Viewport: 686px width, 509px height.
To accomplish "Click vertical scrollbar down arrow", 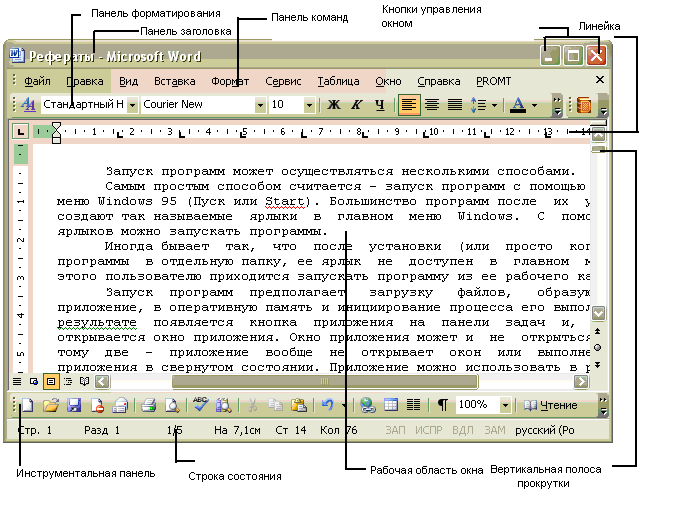I will click(598, 313).
